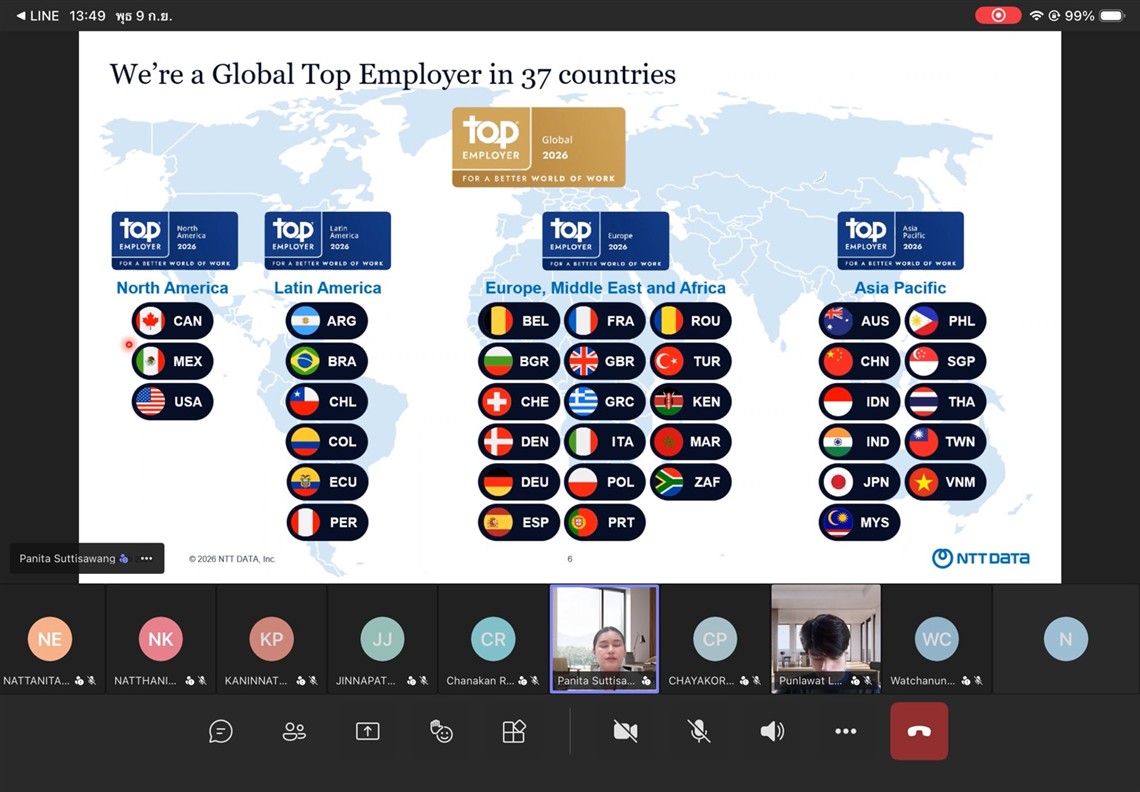Hang up with the red end call button

click(x=919, y=731)
